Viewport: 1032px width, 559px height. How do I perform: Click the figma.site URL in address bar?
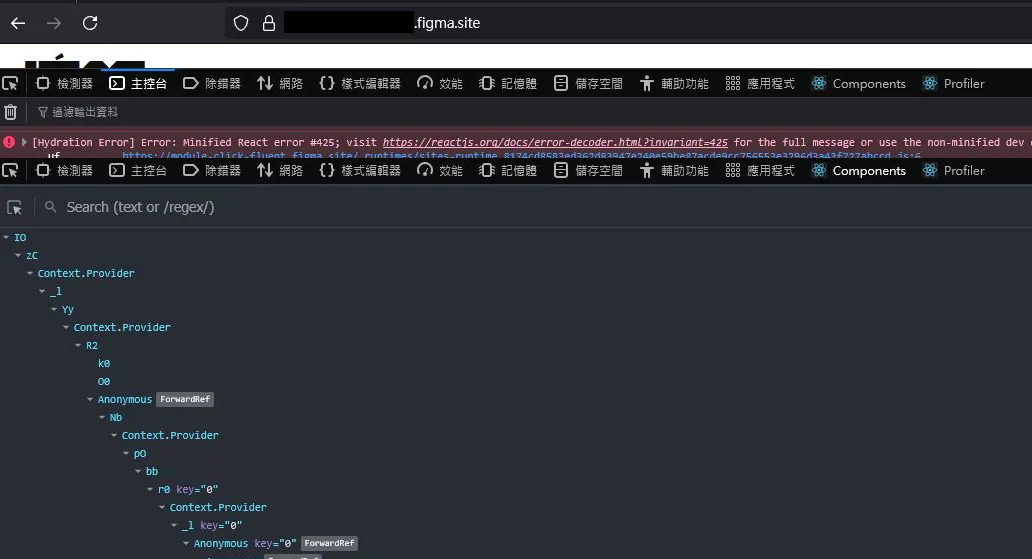[x=448, y=23]
